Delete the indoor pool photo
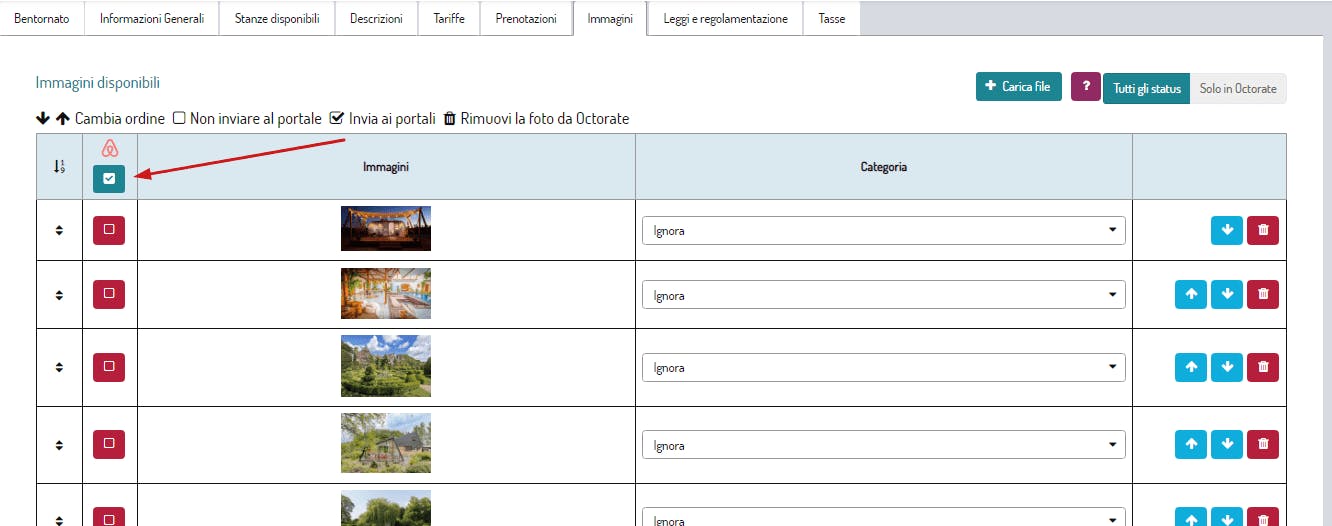The width and height of the screenshot is (1332, 526). point(1263,295)
